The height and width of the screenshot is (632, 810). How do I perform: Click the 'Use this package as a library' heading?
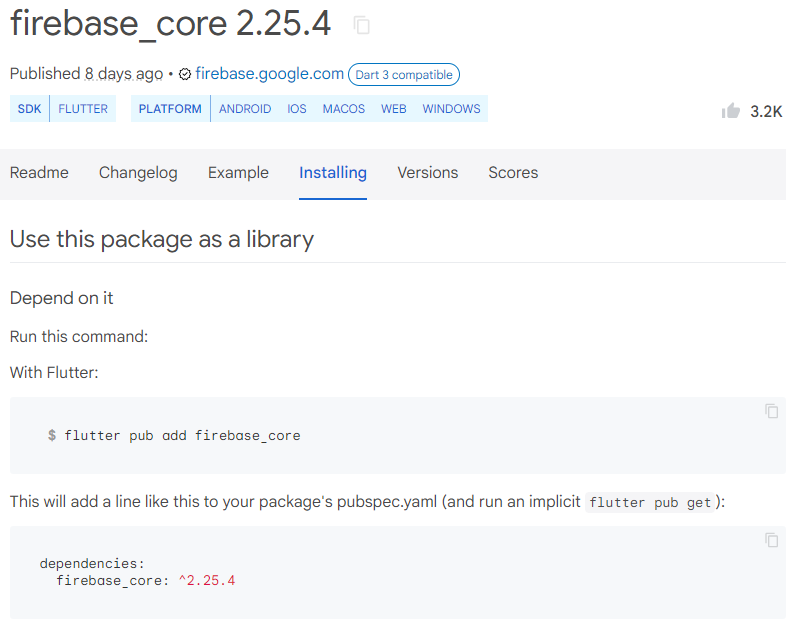[162, 239]
